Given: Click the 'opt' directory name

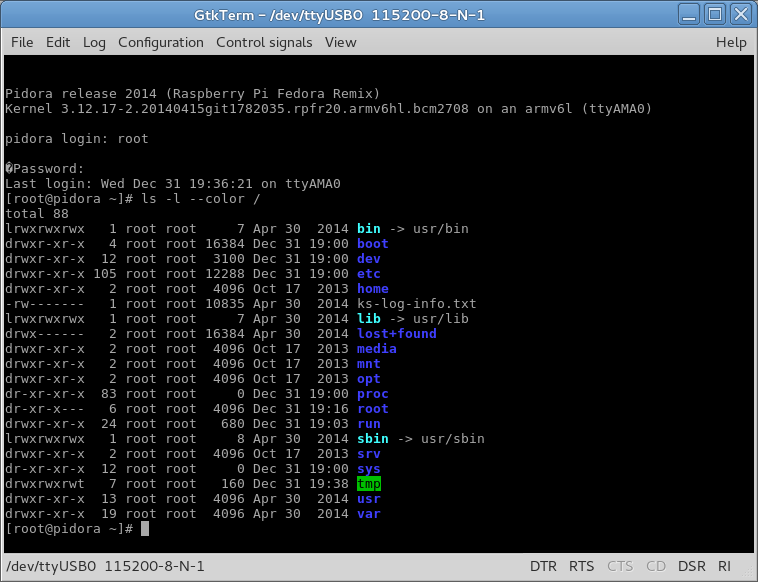Looking at the screenshot, I should (x=368, y=379).
